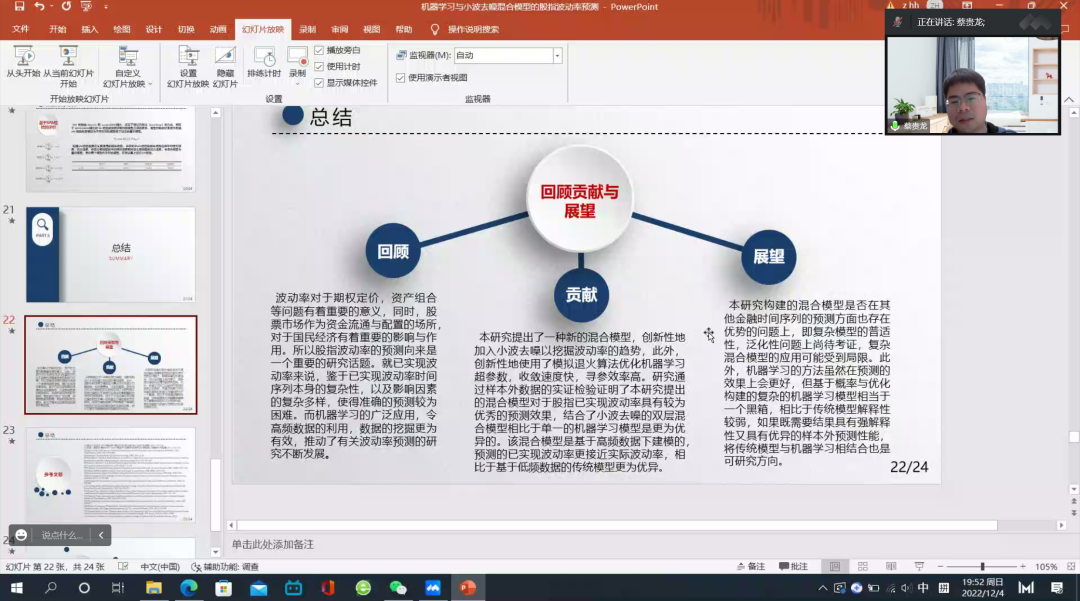This screenshot has width=1080, height=601.
Task: Click zoom in plus button
Action: tap(1023, 567)
